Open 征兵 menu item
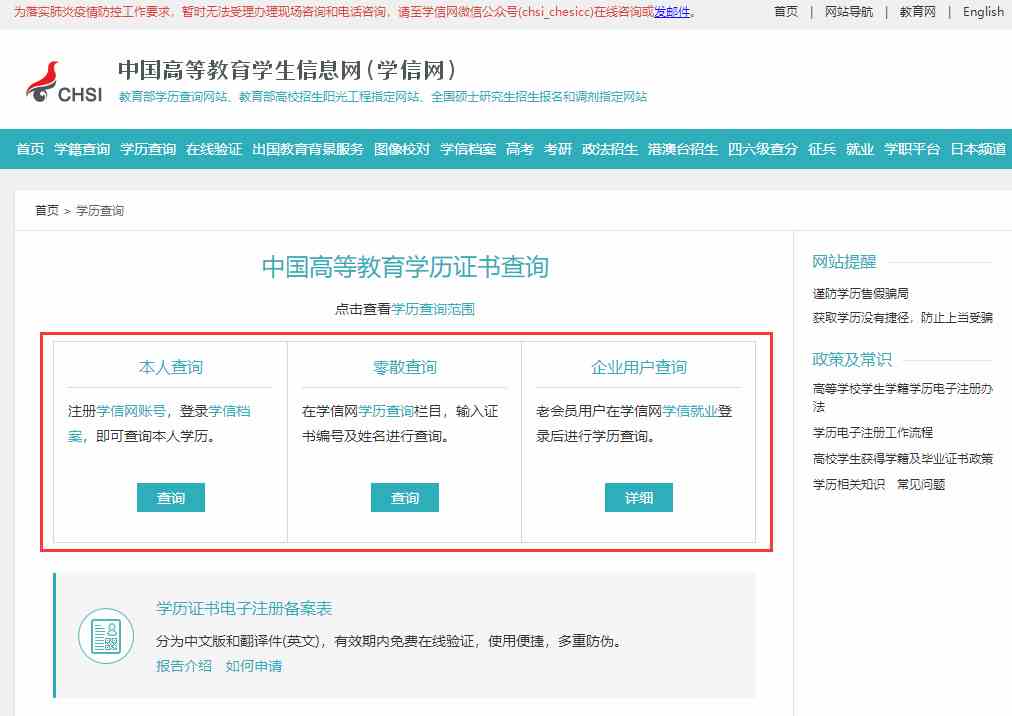1012x716 pixels. [822, 149]
